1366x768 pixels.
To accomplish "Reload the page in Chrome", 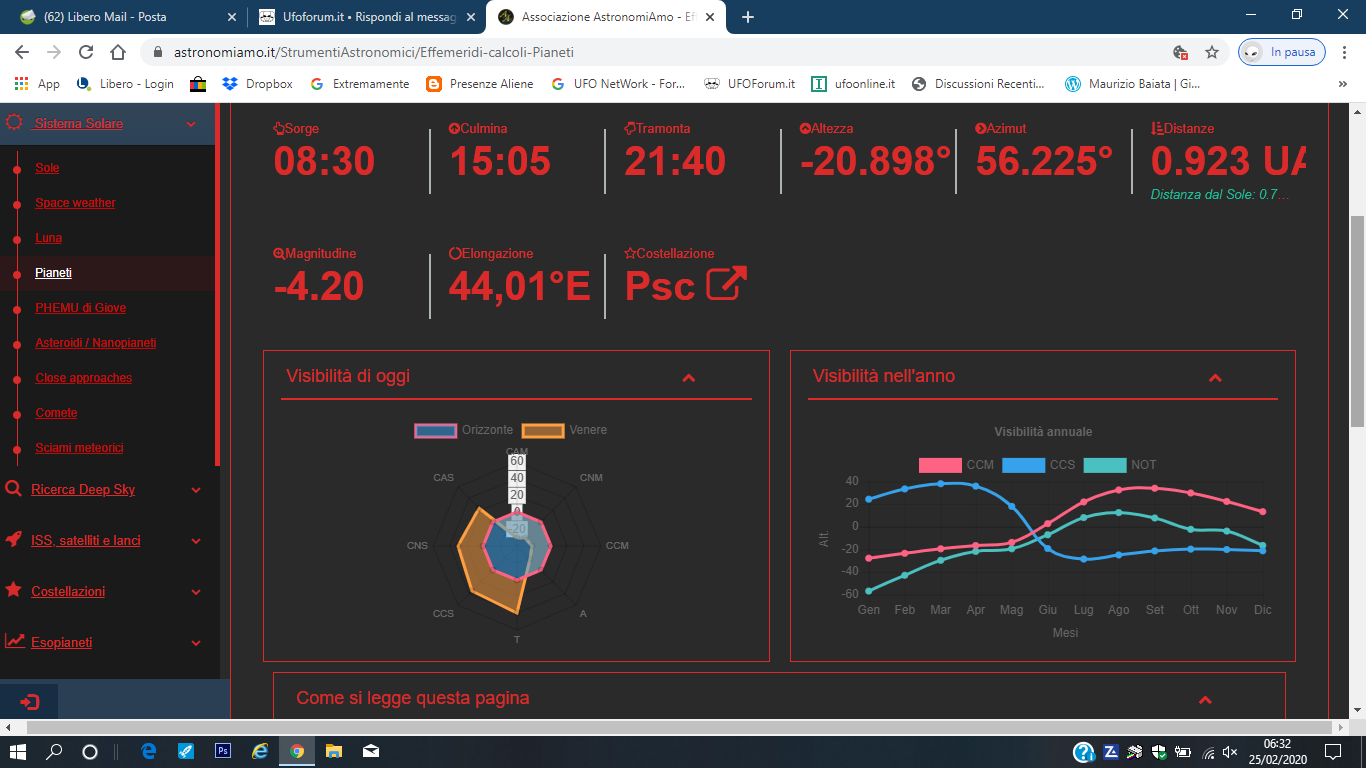I will coord(86,52).
